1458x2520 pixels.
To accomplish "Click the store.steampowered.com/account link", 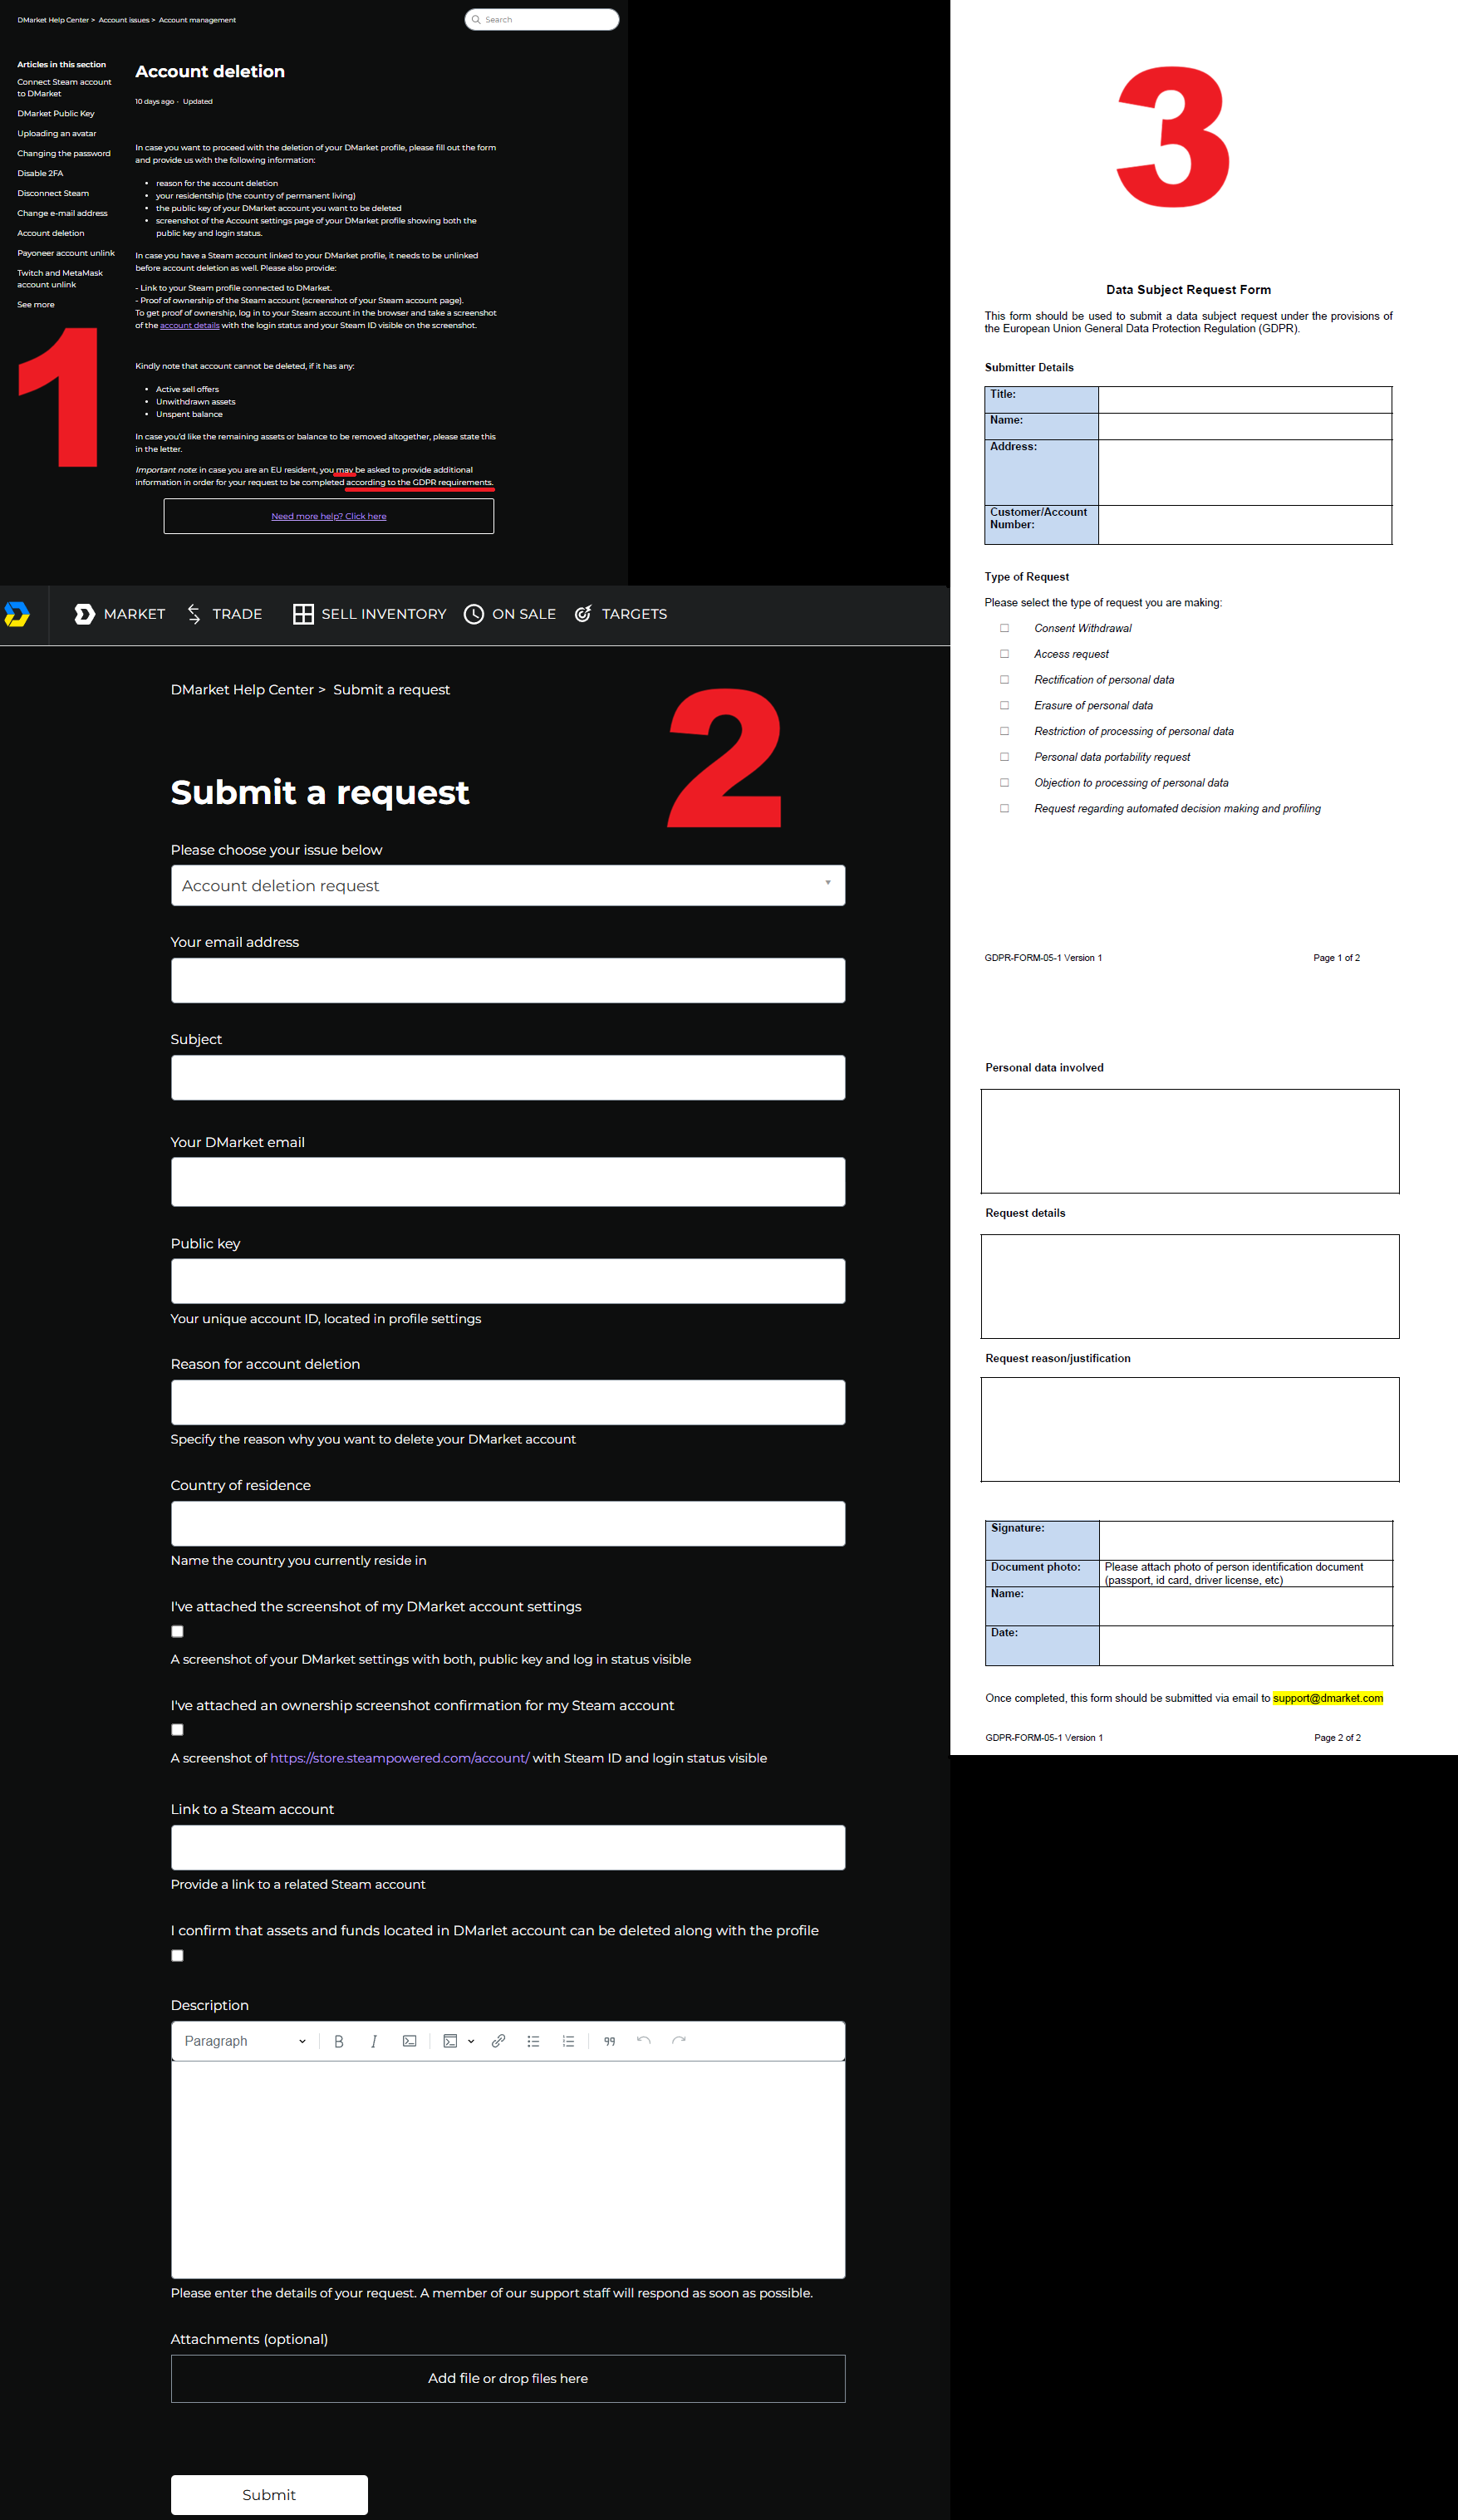I will tap(400, 1758).
